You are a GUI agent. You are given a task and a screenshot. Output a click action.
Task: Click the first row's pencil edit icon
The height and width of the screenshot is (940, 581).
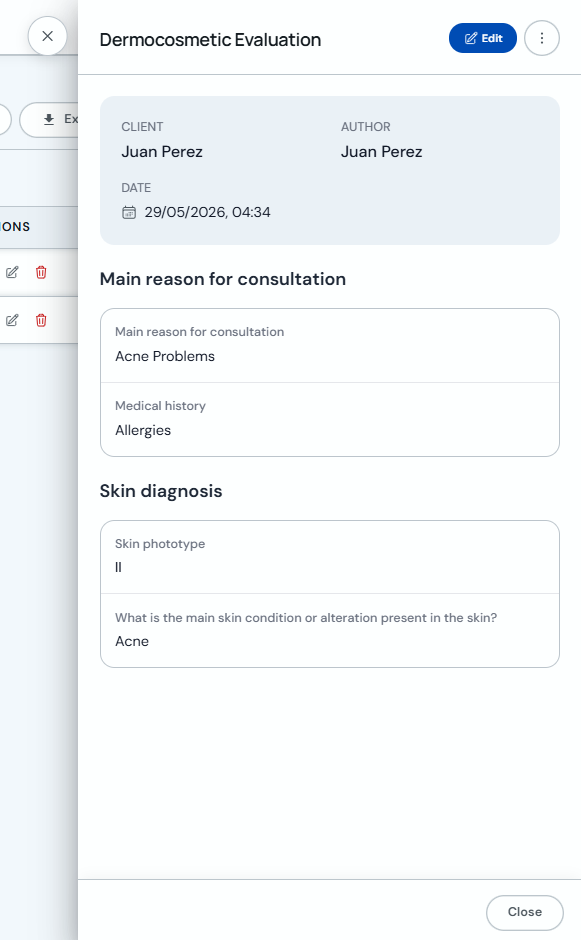pos(12,273)
